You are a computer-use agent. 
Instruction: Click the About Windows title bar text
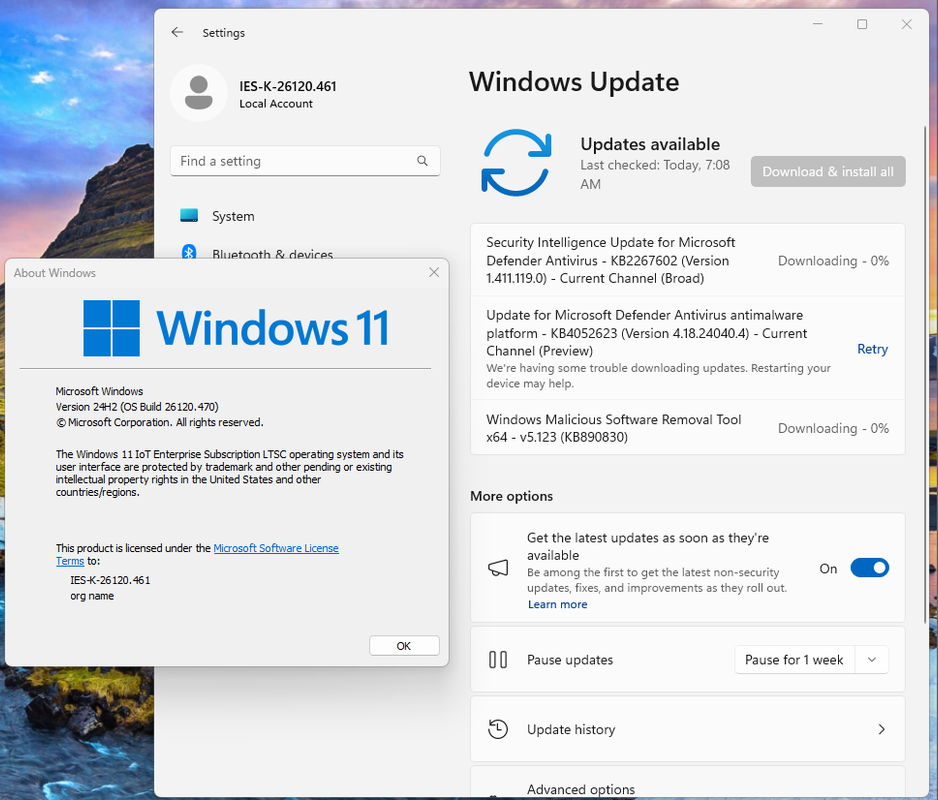click(x=54, y=273)
